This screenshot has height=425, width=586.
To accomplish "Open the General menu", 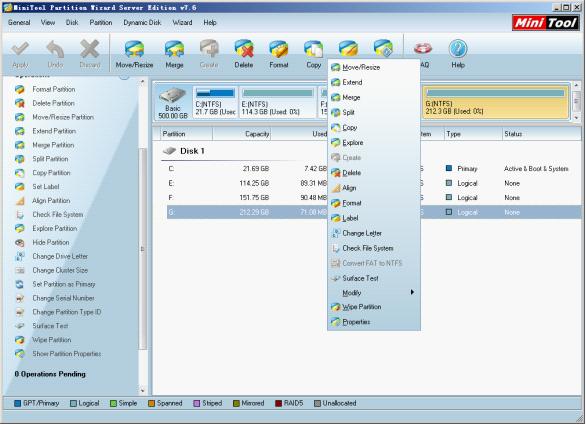I will [x=19, y=22].
